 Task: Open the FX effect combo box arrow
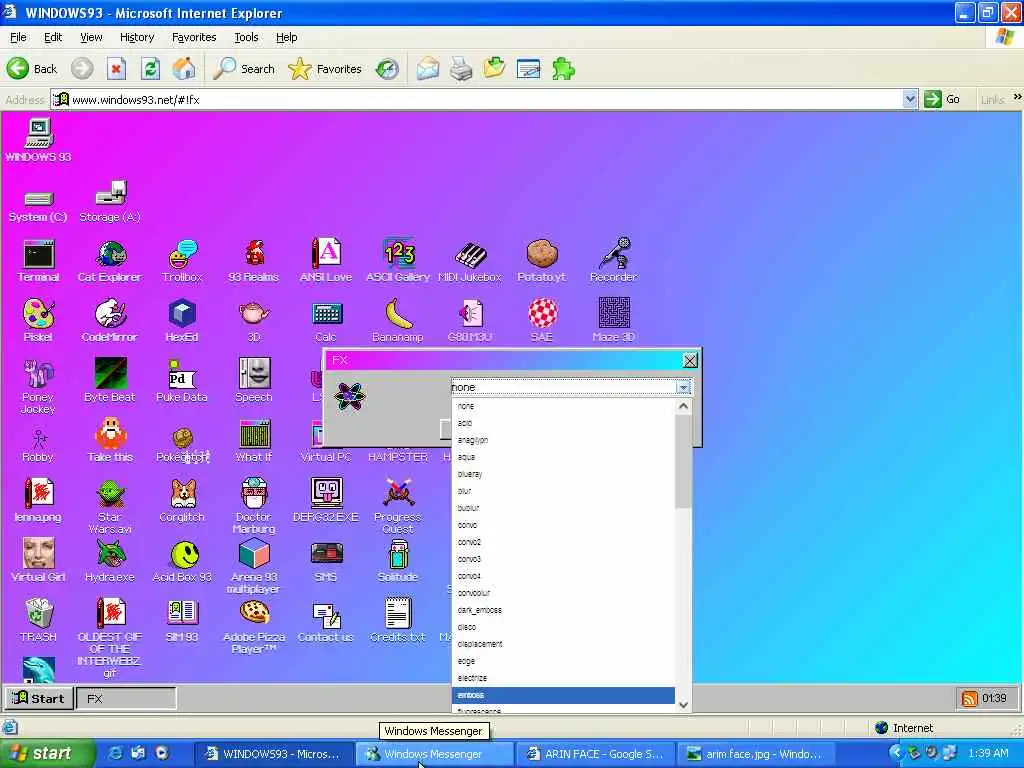coord(683,387)
